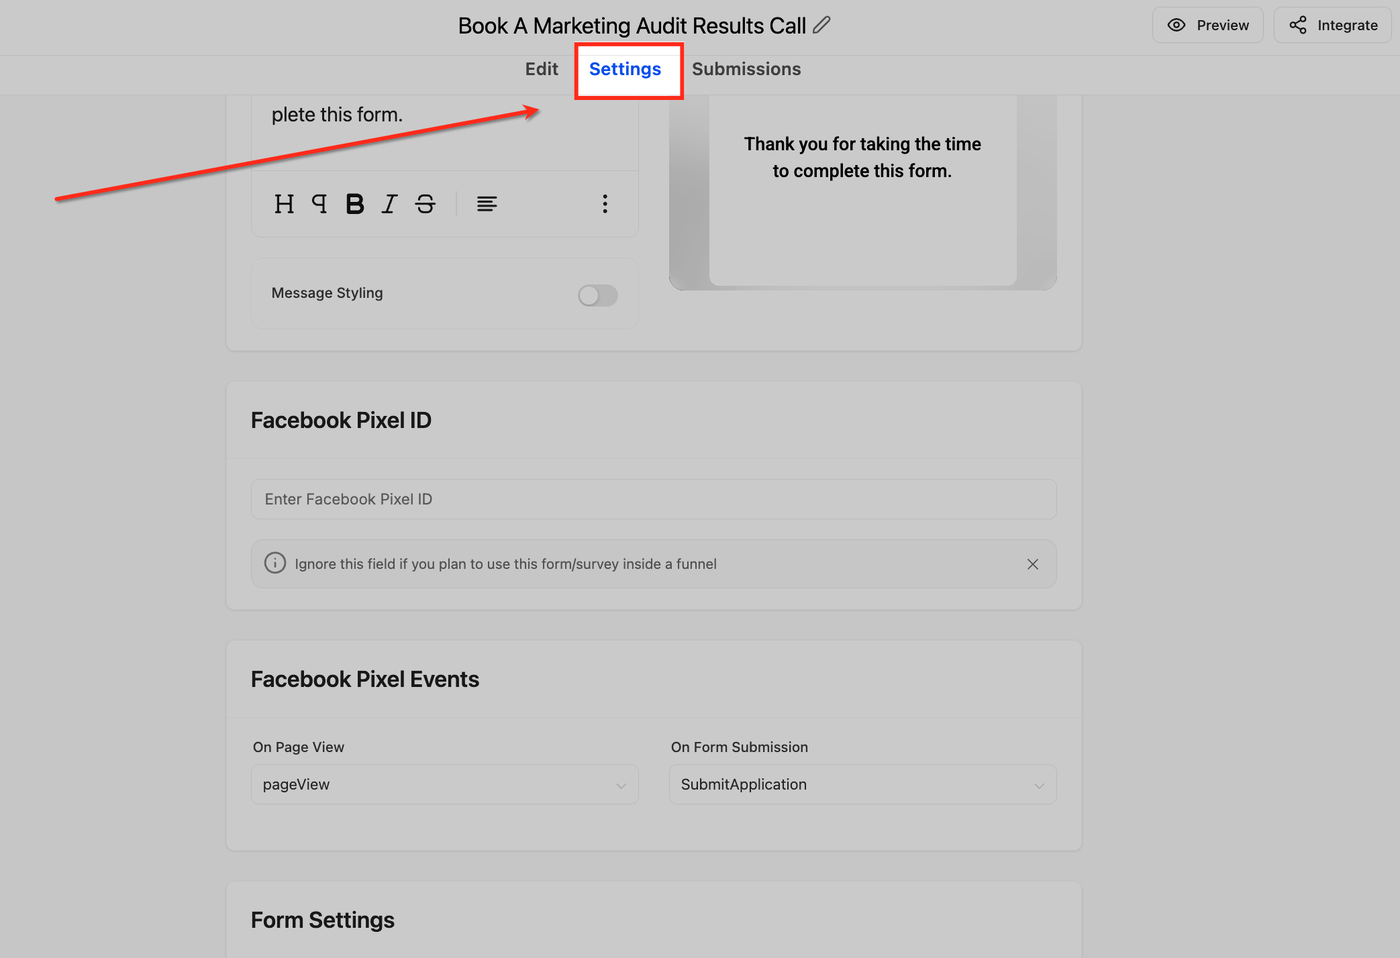Apply Italic formatting in editor
This screenshot has width=1400, height=958.
point(390,204)
